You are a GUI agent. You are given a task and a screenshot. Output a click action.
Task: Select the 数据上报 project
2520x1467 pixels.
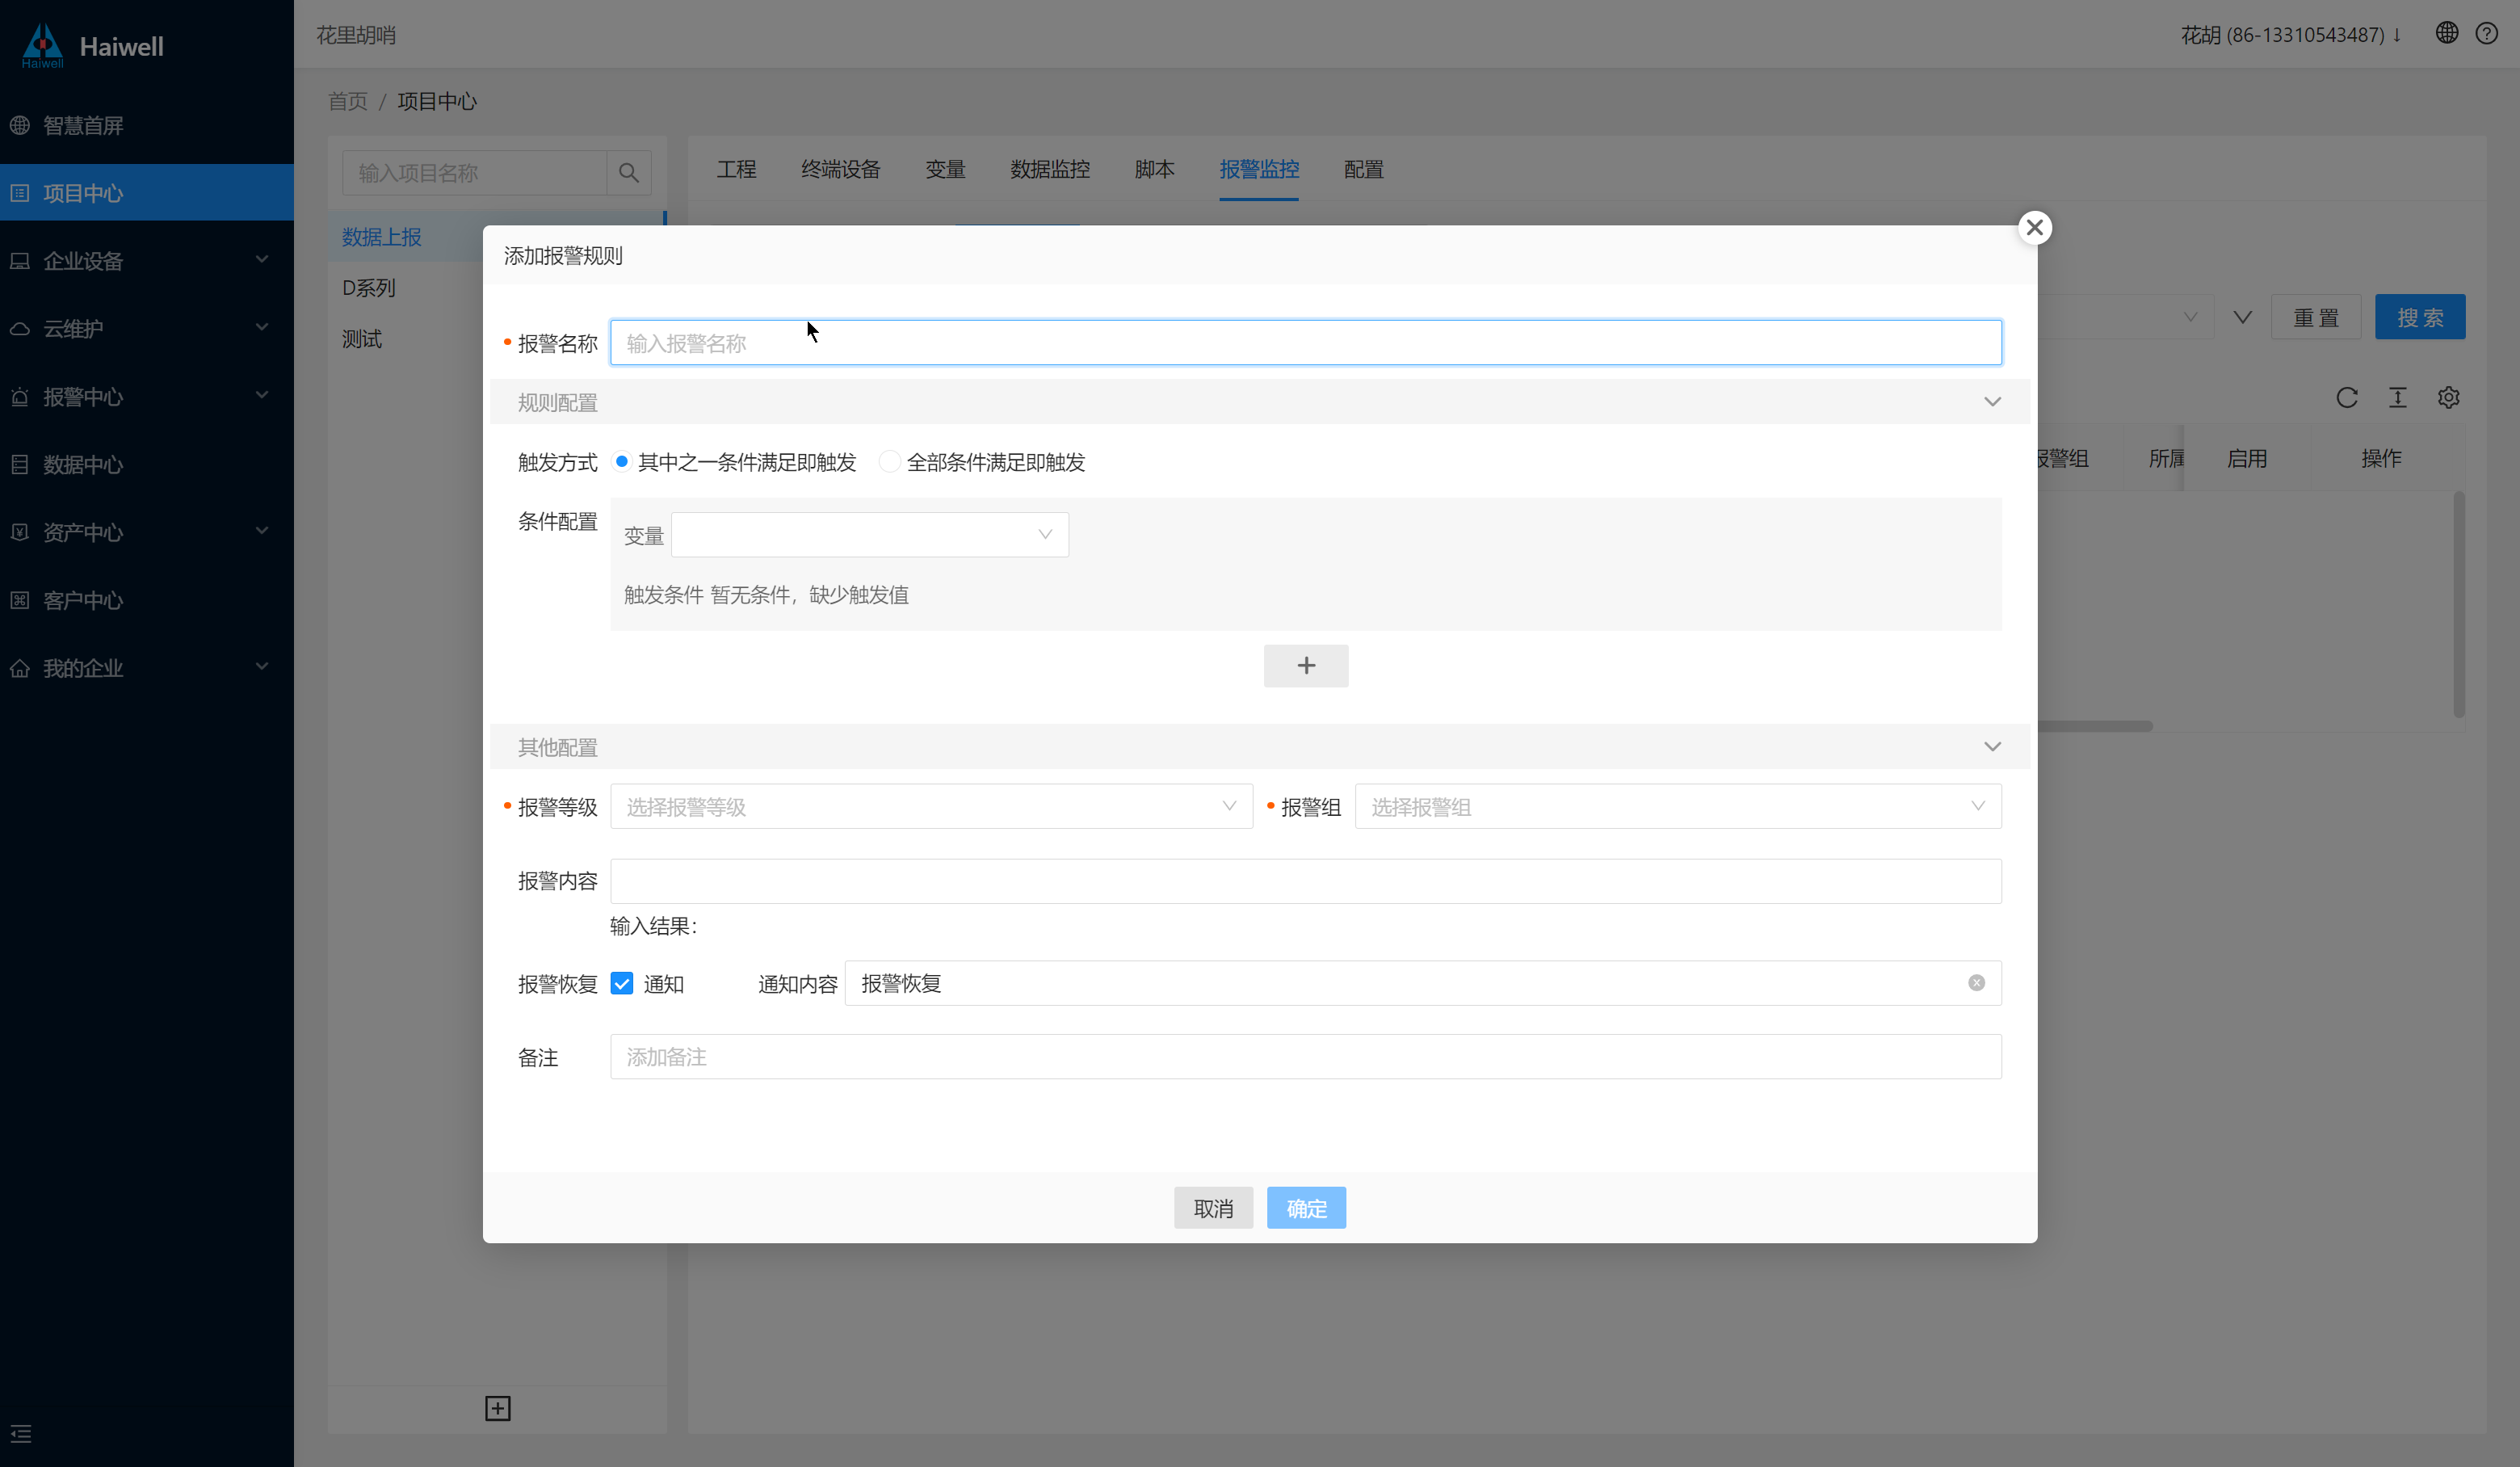coord(381,237)
